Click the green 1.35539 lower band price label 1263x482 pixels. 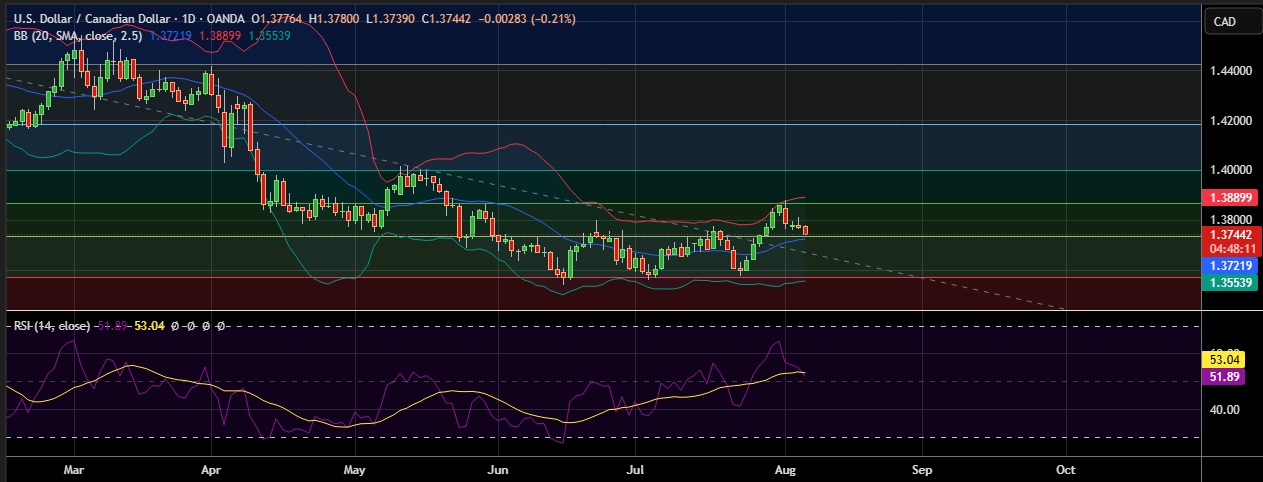pos(1228,283)
